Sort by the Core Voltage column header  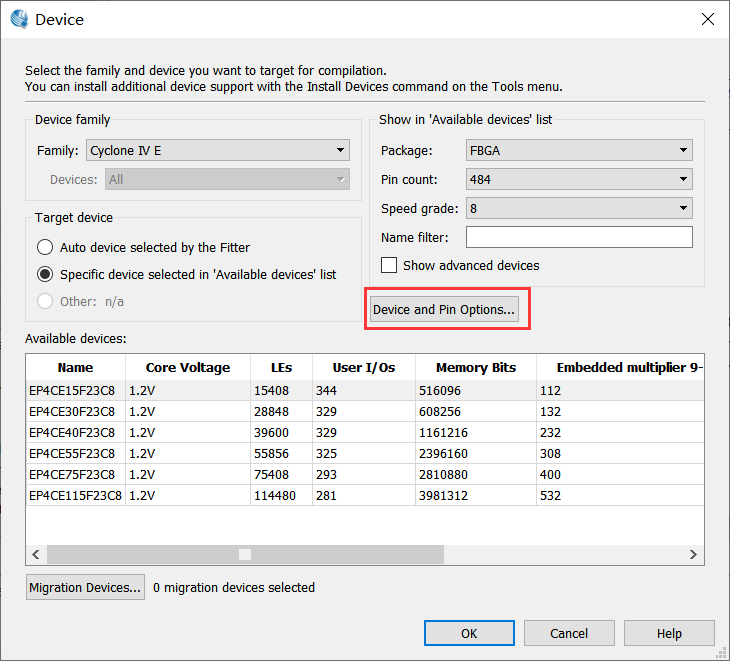pyautogui.click(x=188, y=368)
